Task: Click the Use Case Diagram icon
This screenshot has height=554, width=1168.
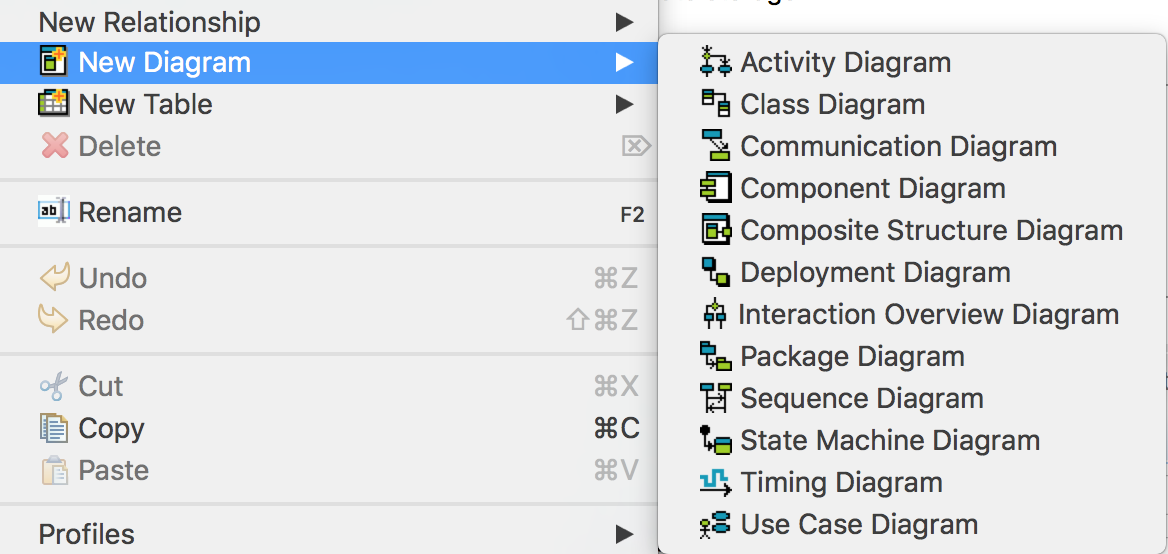Action: 716,524
